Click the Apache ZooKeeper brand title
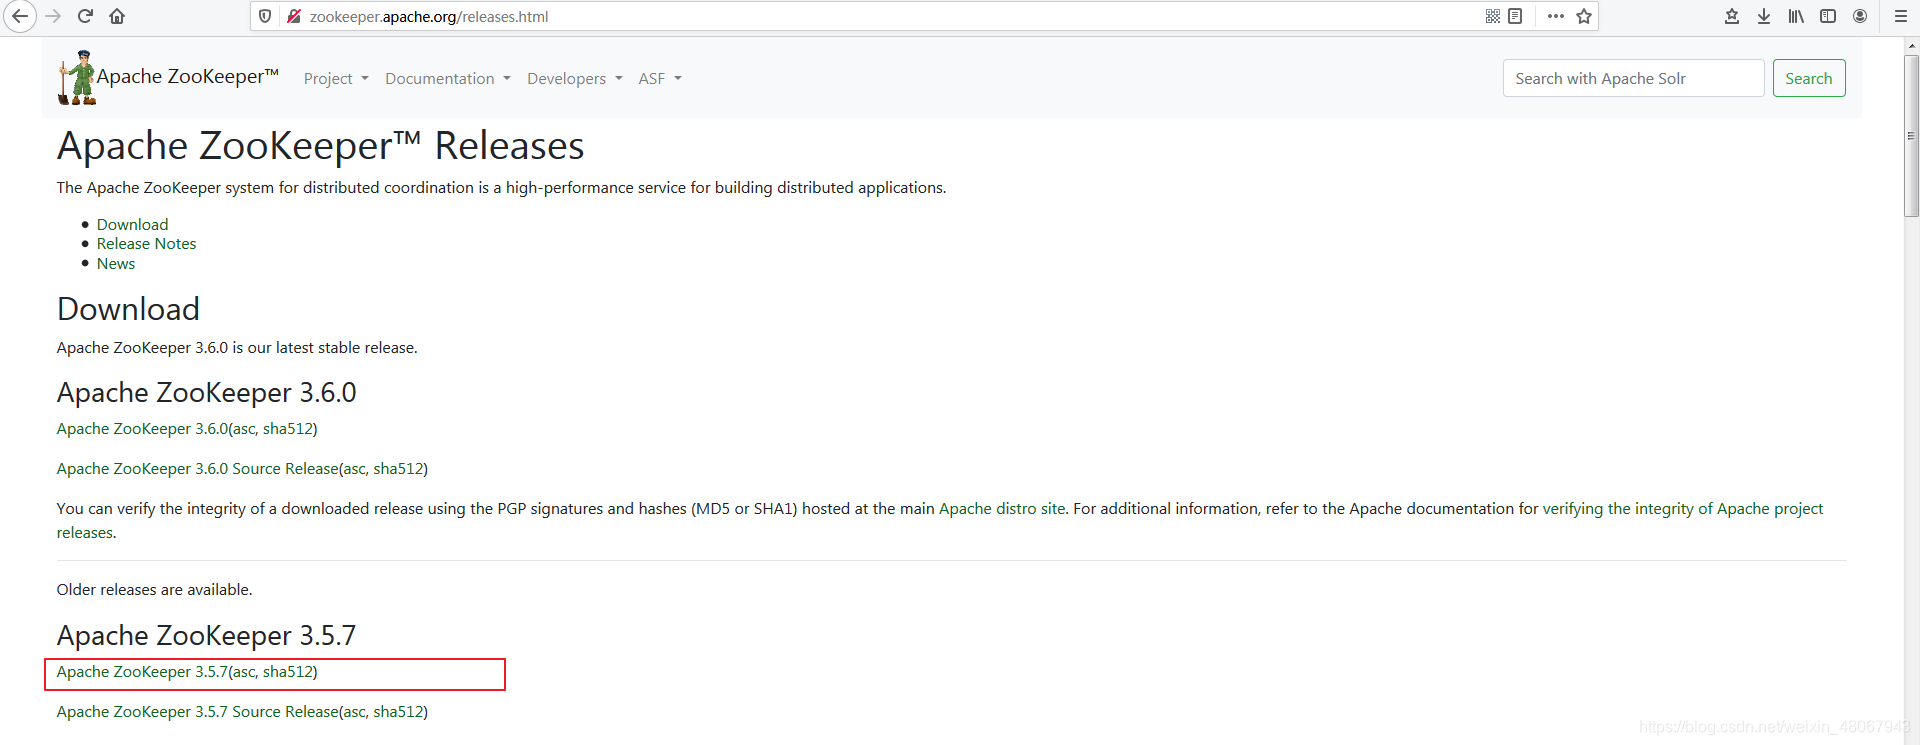 click(x=187, y=77)
